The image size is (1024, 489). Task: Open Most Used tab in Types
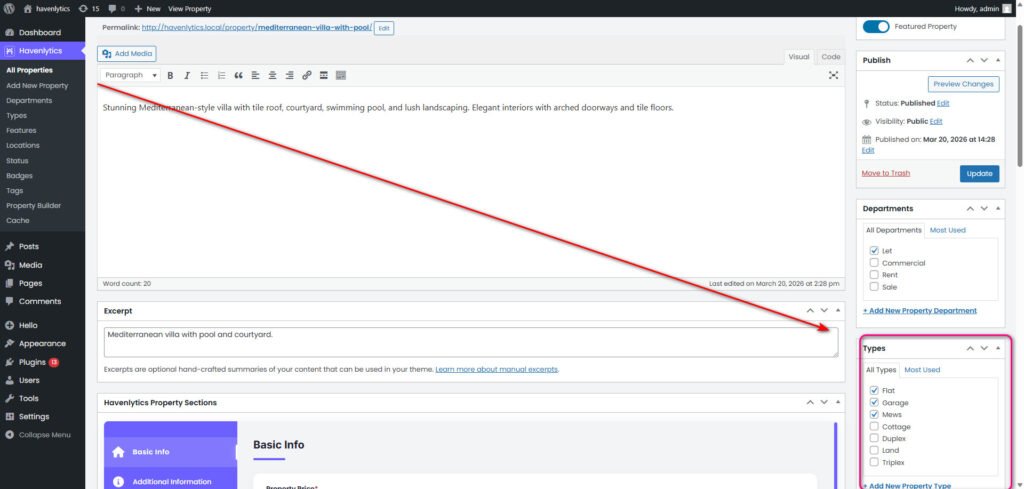921,370
